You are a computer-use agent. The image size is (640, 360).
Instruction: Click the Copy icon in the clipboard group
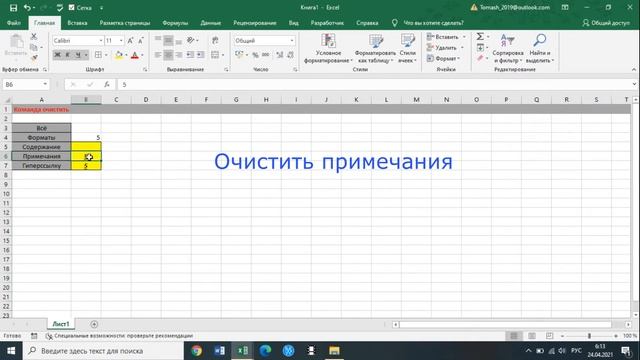pyautogui.click(x=34, y=47)
